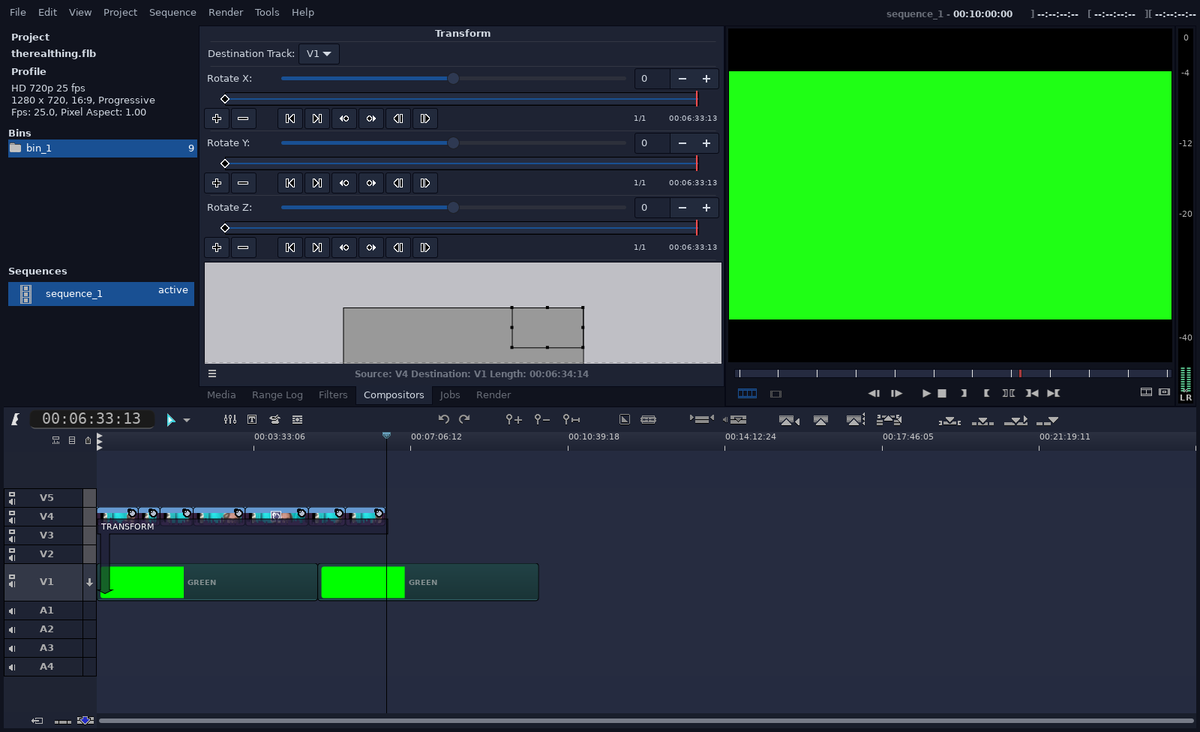Viewport: 1200px width, 732px height.
Task: Add a keyframe for Rotate X
Action: coord(217,119)
